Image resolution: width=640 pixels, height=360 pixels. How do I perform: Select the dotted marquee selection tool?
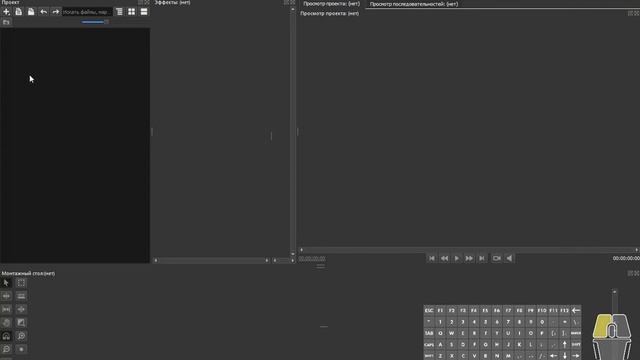[x=21, y=283]
